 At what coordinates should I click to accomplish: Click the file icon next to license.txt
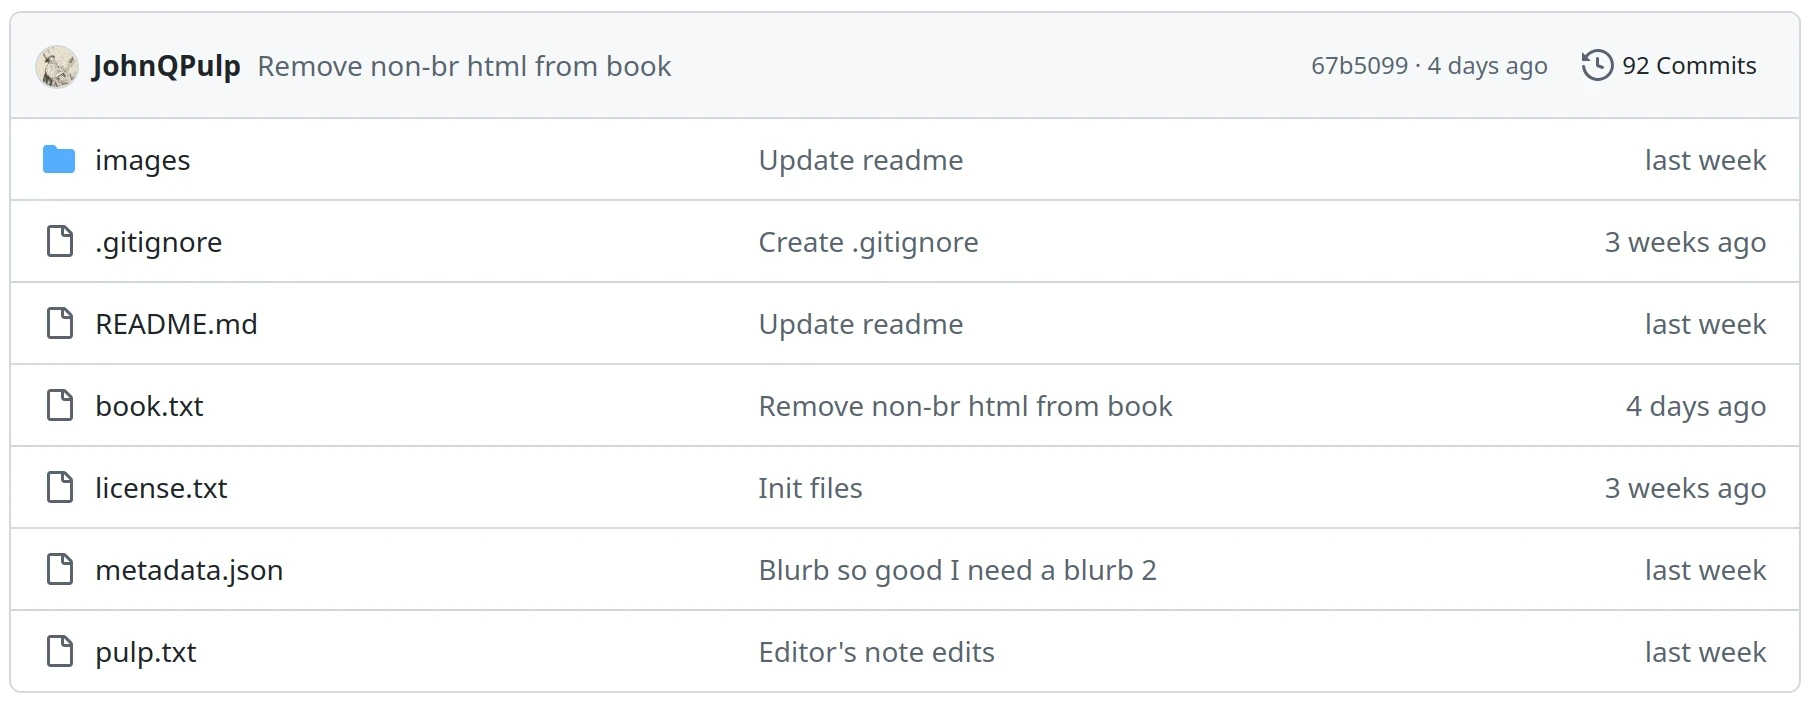(59, 487)
